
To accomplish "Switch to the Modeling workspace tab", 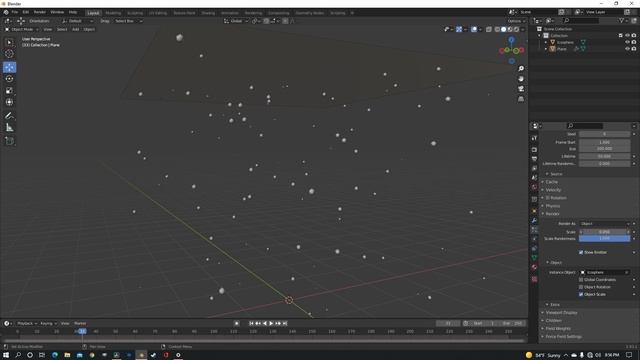I will tap(113, 13).
